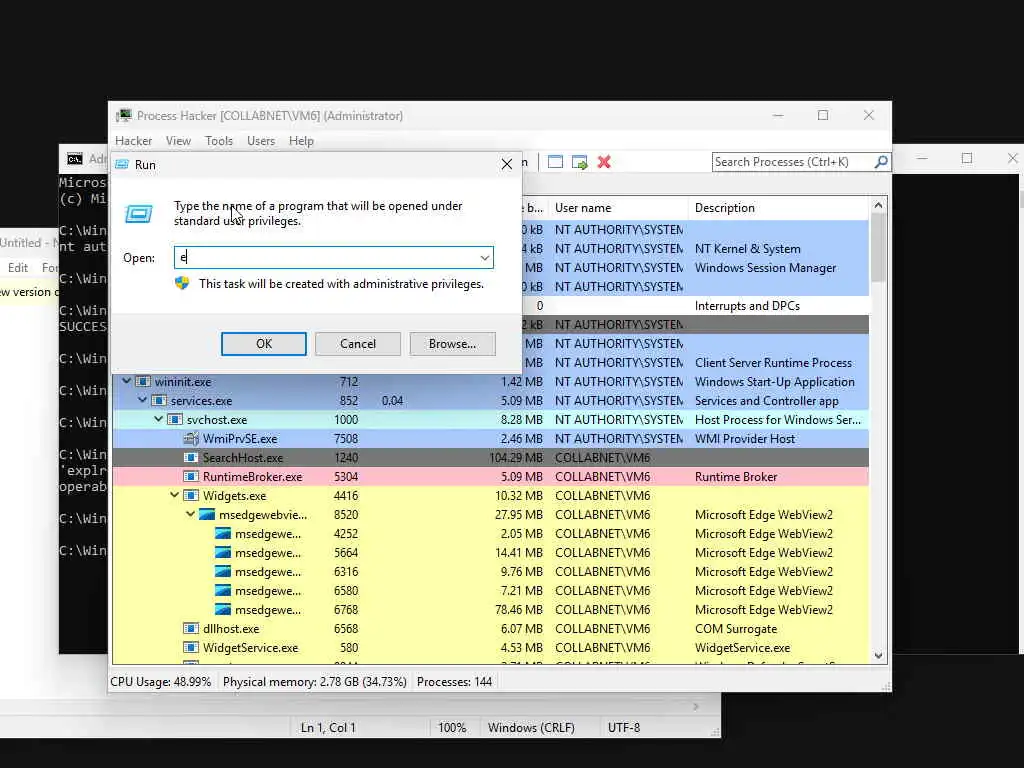This screenshot has width=1024, height=768.
Task: Click msedgewe... icon in PID 4252 row
Action: (x=223, y=533)
